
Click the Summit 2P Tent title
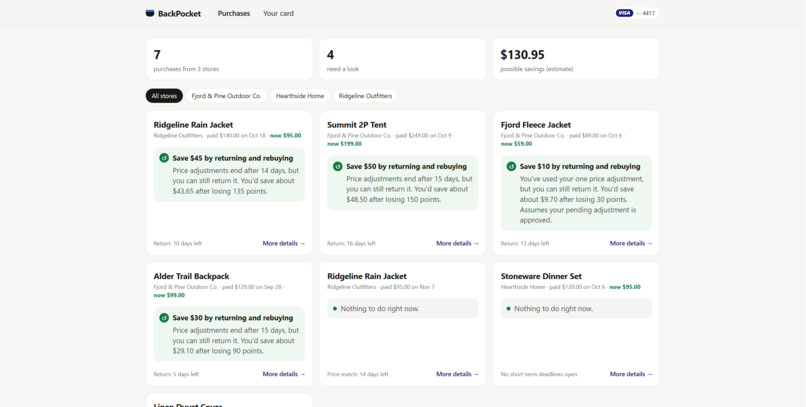click(x=357, y=124)
